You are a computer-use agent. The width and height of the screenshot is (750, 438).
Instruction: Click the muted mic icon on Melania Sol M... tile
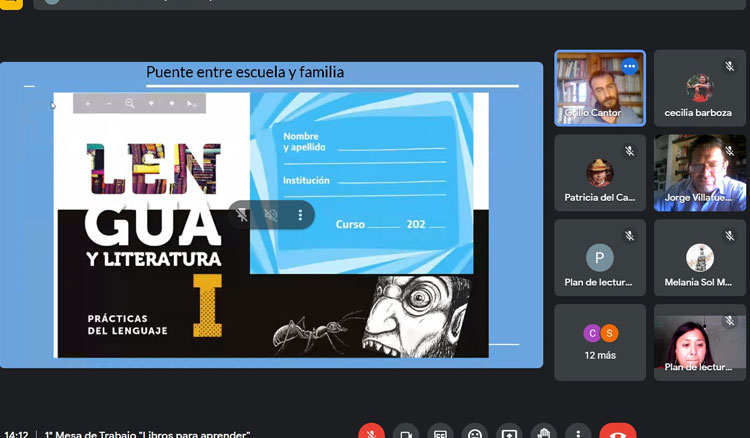click(x=729, y=236)
